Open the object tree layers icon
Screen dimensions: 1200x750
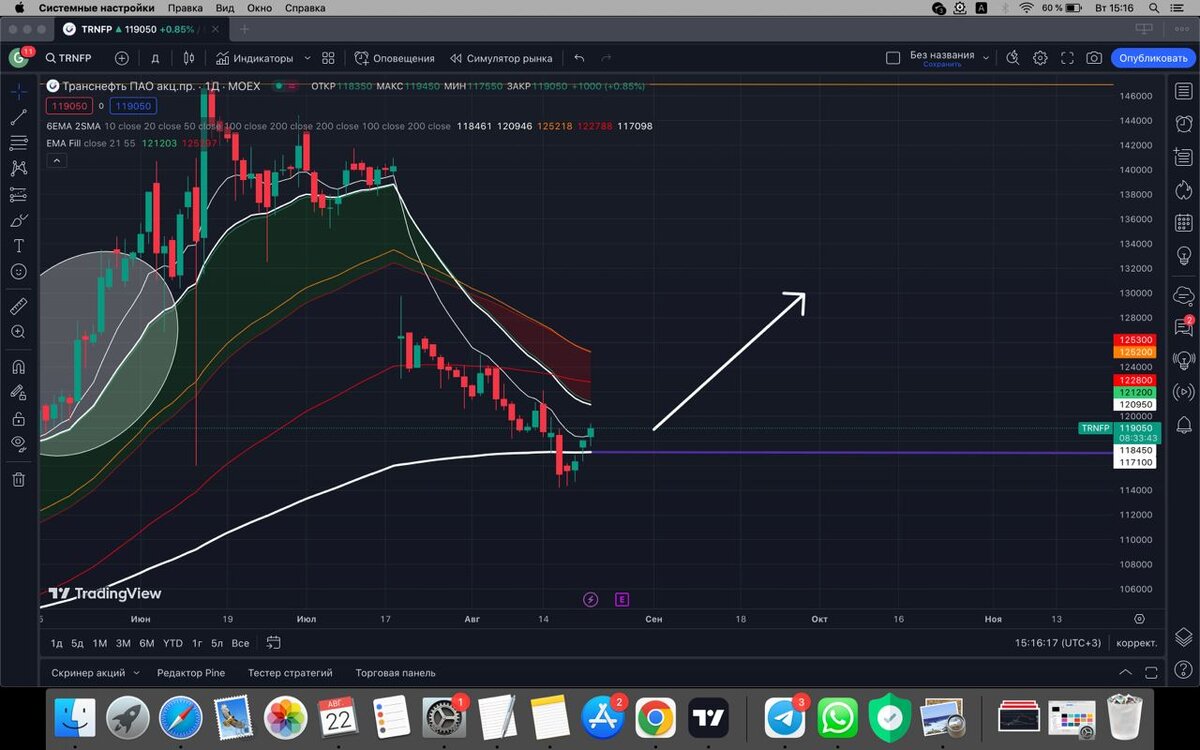pos(1184,636)
